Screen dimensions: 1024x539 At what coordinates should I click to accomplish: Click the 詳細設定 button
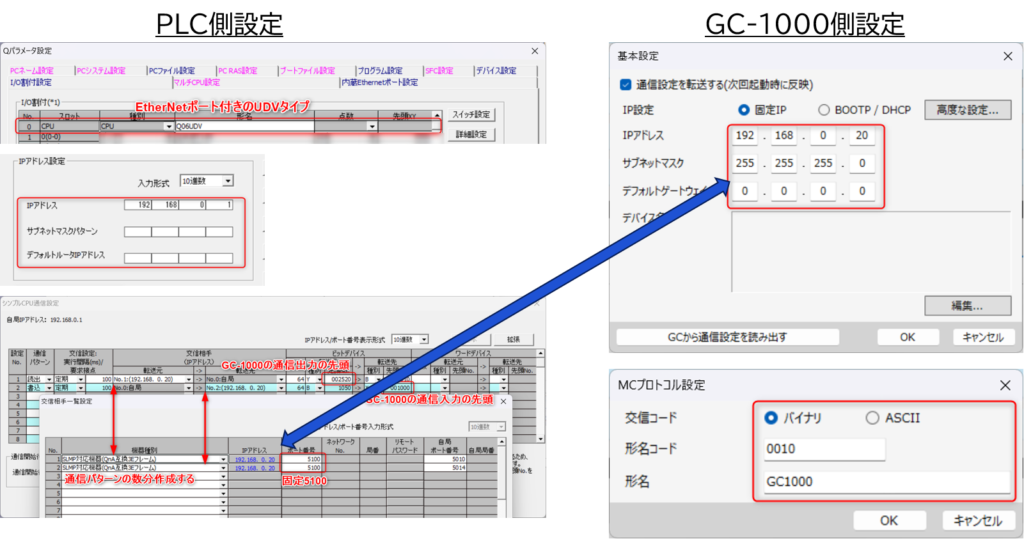pyautogui.click(x=471, y=135)
